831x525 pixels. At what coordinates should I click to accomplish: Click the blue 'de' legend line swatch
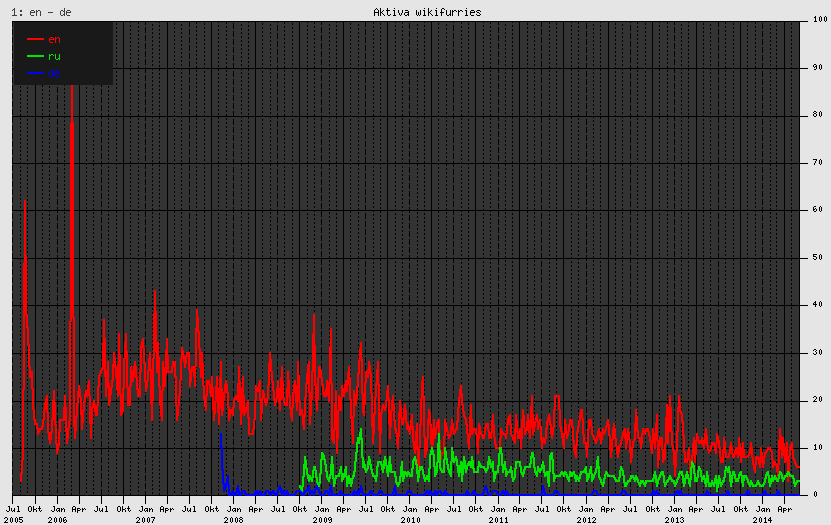(35, 73)
